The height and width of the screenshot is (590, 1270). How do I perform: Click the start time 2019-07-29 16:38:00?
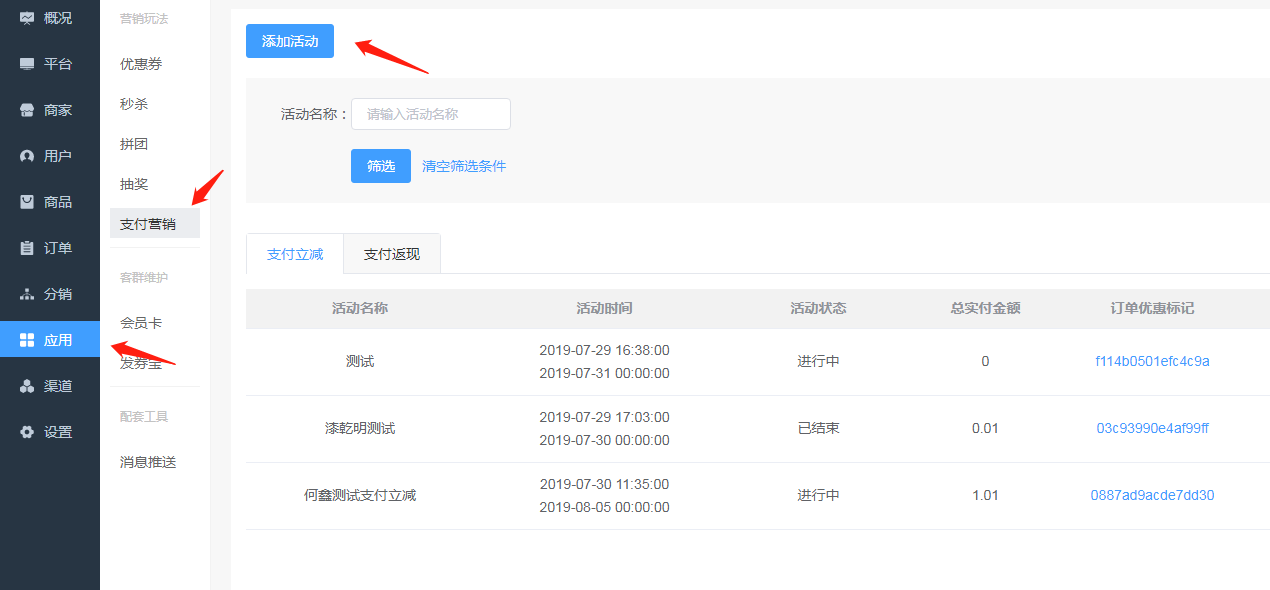click(x=605, y=350)
